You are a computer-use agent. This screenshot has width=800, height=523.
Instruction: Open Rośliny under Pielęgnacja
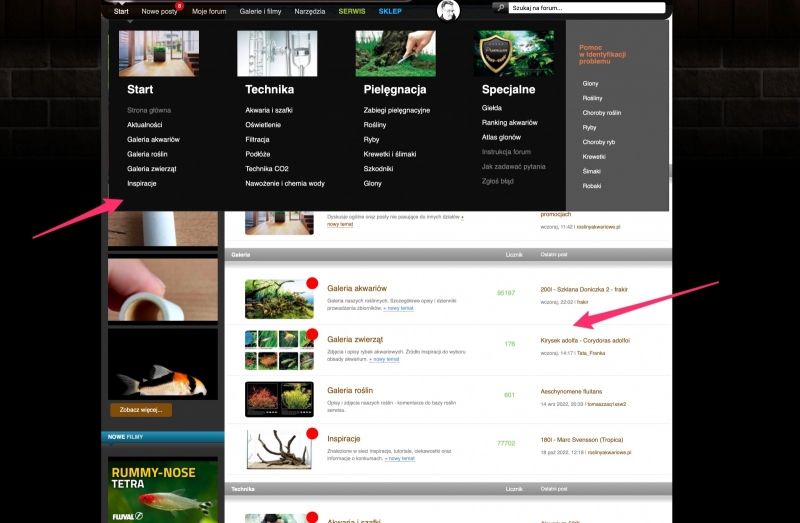374,124
